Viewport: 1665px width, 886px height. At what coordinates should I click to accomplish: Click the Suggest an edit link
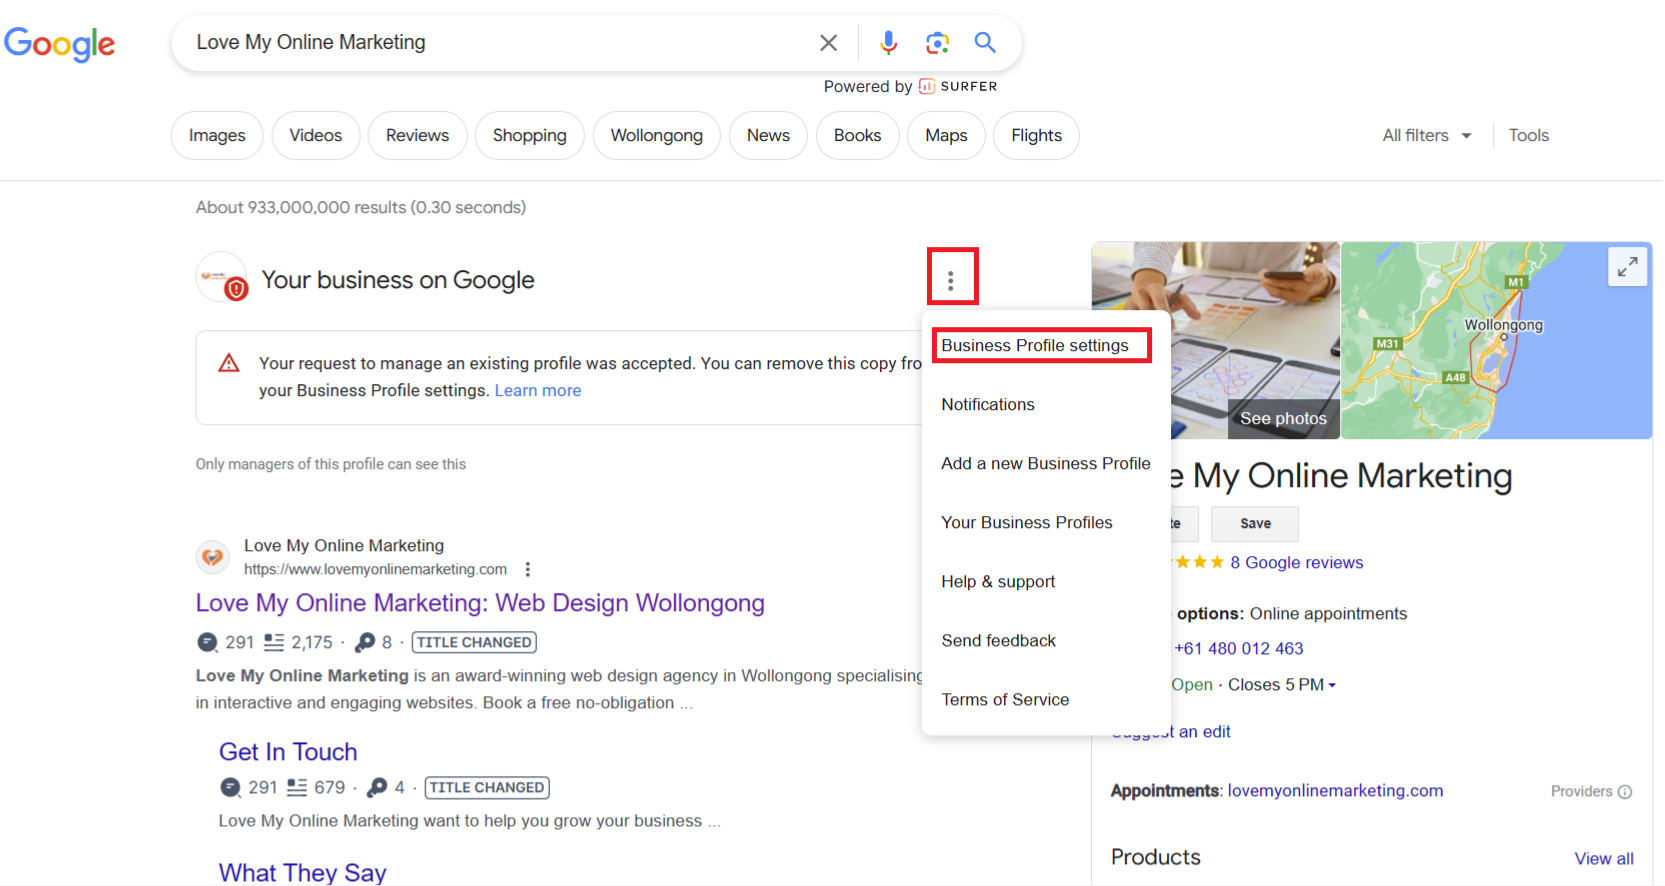[1171, 731]
